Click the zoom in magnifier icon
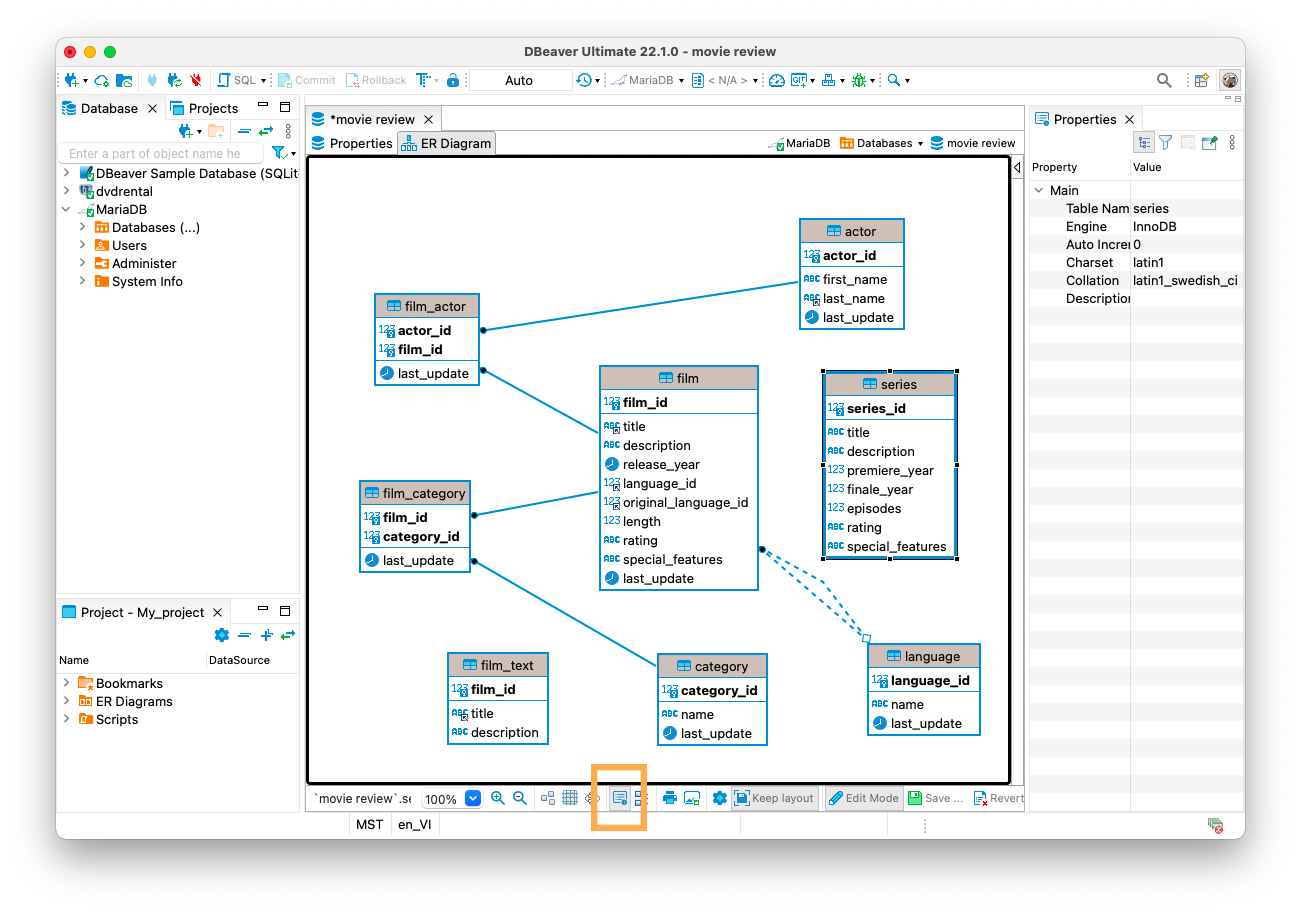Viewport: 1301px width, 913px height. pos(498,798)
